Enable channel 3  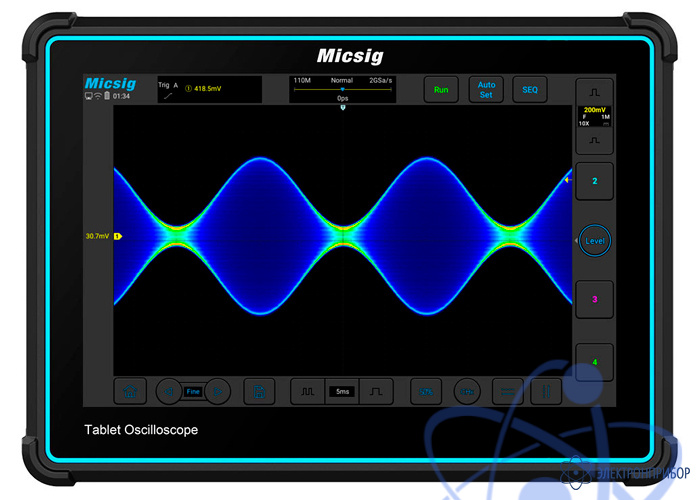tap(594, 299)
